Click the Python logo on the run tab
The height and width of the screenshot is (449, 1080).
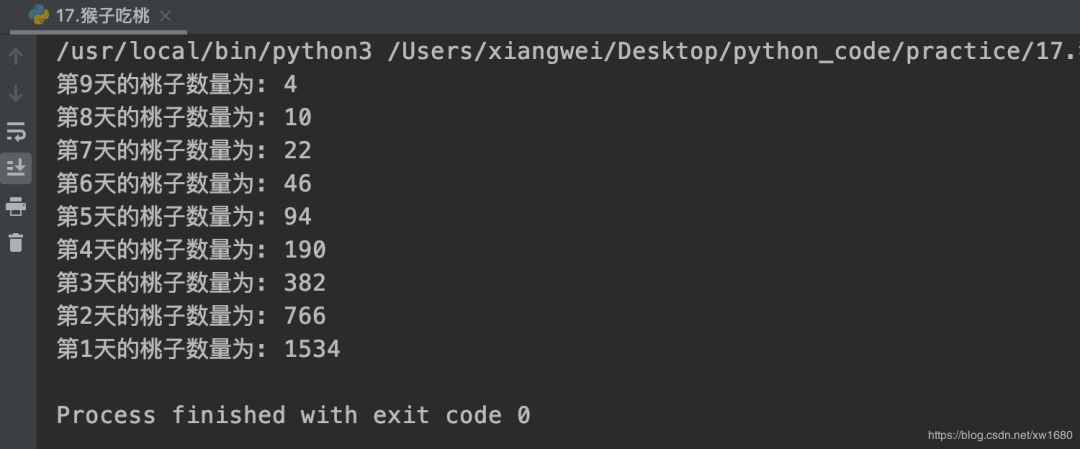[40, 16]
